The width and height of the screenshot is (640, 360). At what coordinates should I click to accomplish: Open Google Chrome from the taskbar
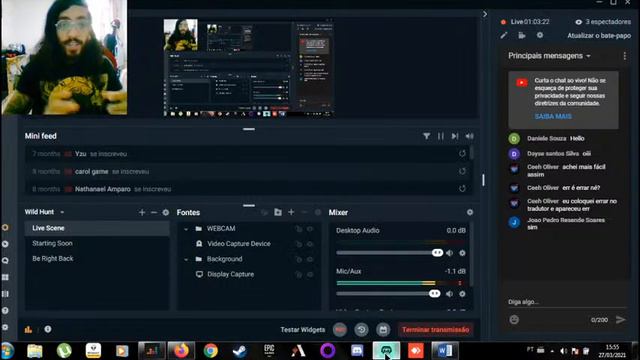pos(211,351)
